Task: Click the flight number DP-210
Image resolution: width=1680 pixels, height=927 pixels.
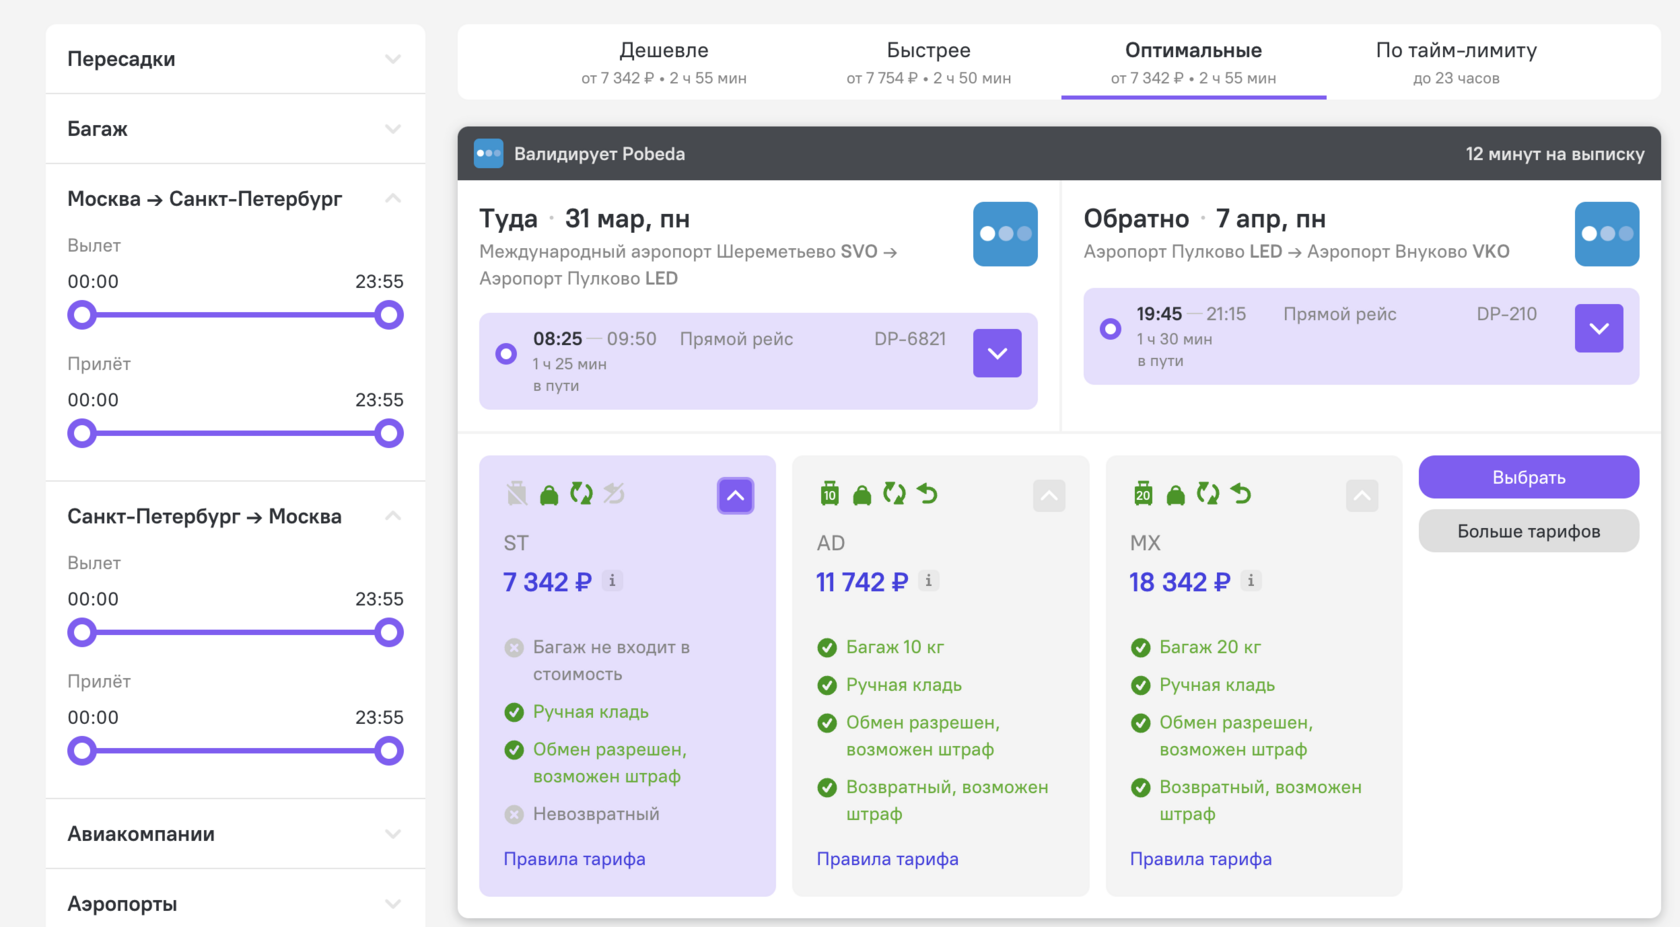Action: tap(1507, 314)
